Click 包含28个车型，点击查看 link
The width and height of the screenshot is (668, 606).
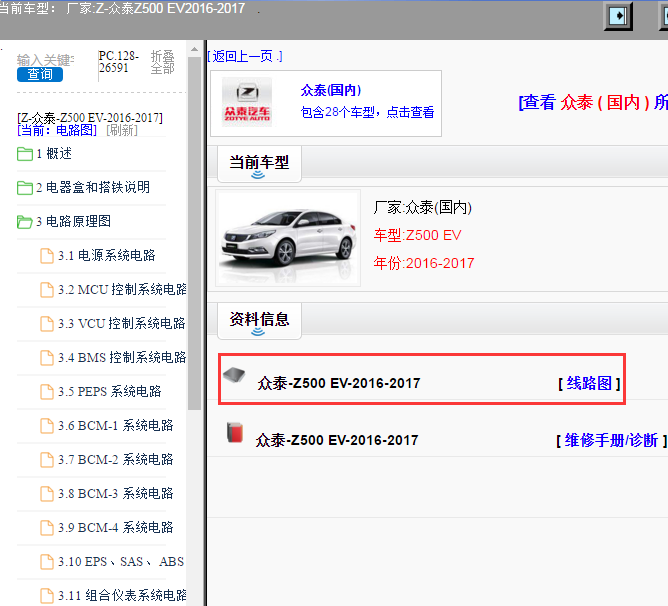tap(367, 112)
